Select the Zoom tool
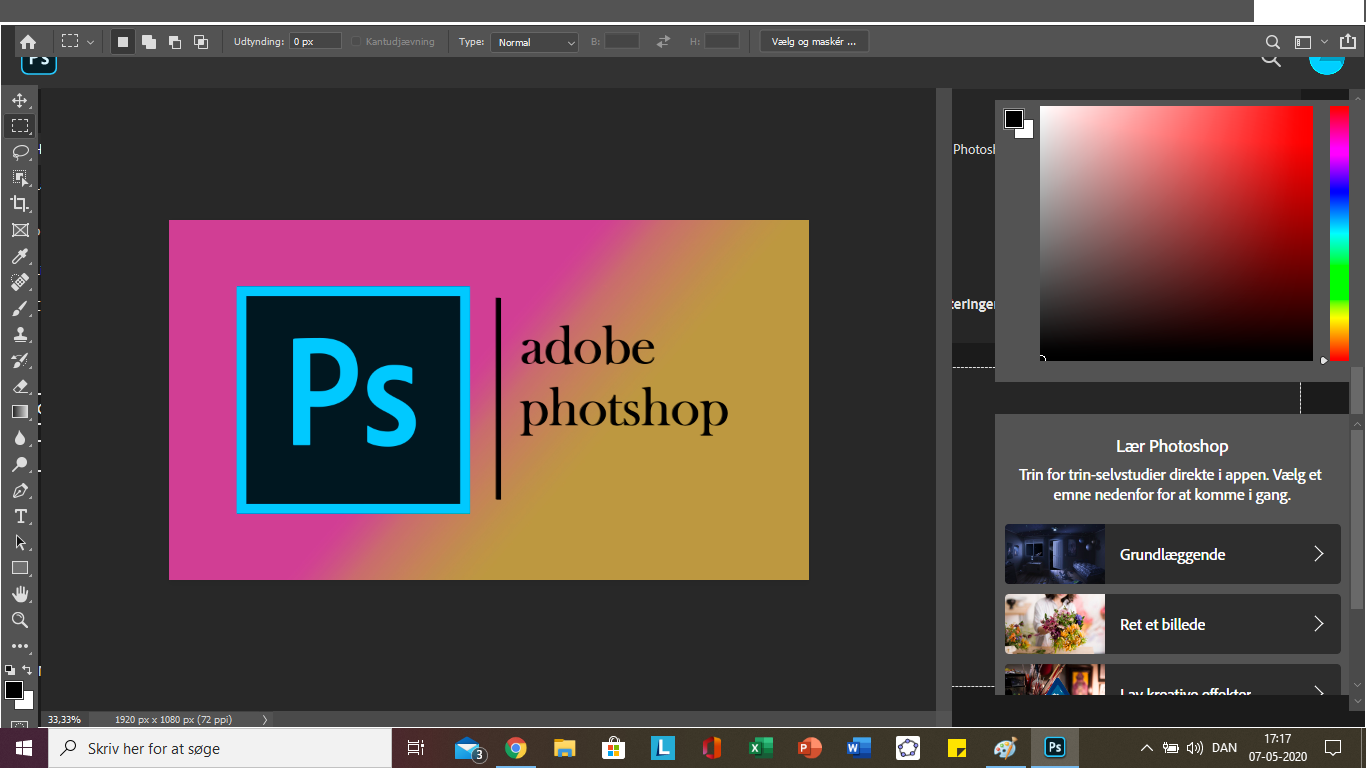Viewport: 1366px width, 768px height. tap(20, 620)
